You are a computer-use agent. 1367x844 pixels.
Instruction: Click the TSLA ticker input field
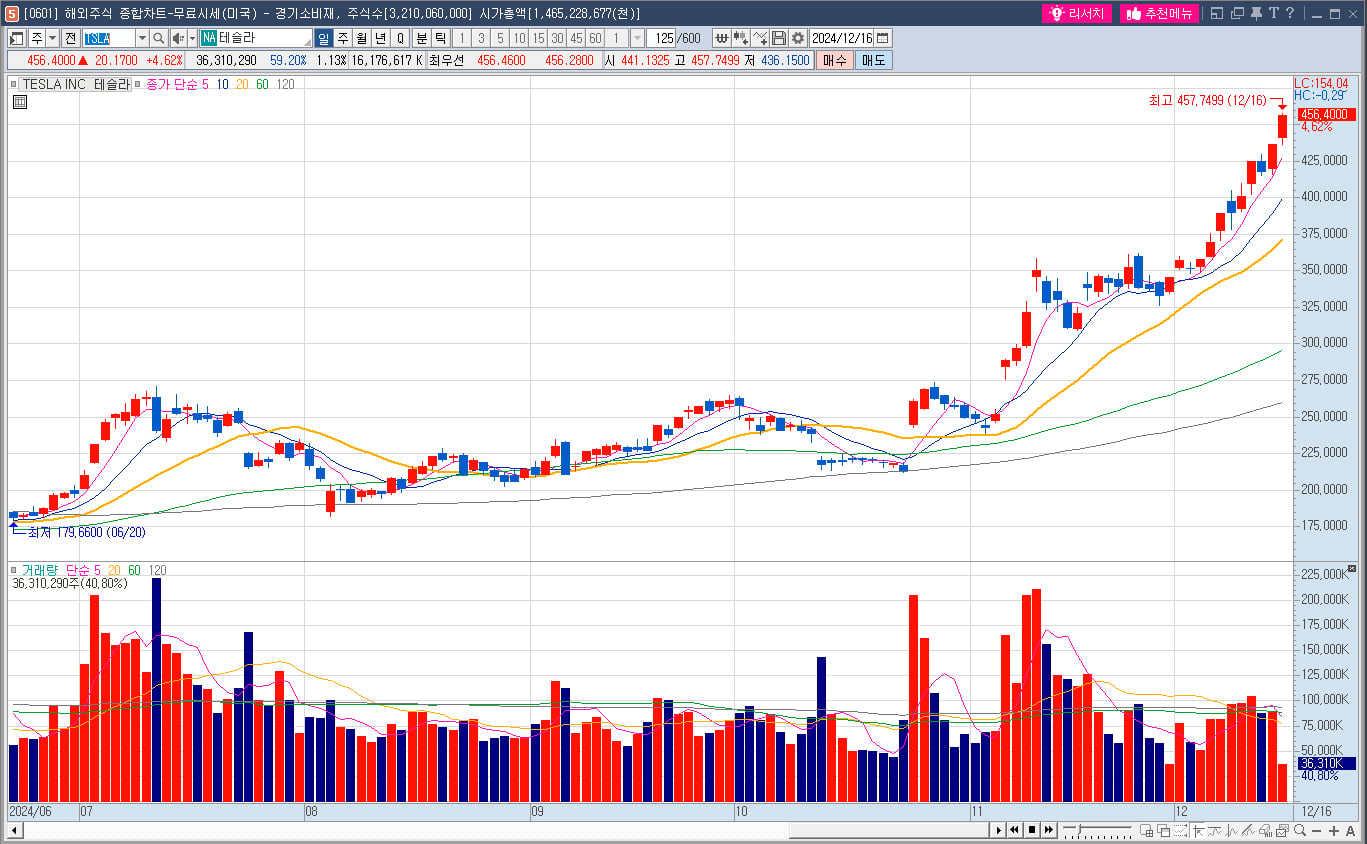(x=109, y=38)
